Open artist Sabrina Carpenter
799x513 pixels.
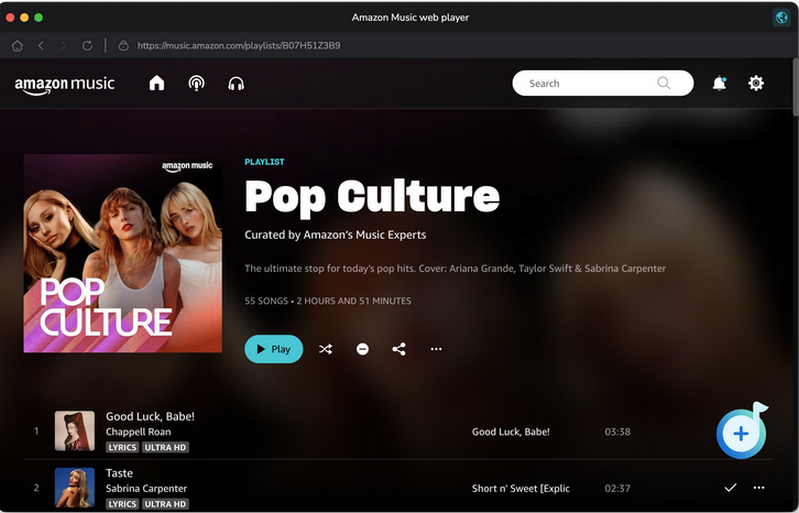(x=146, y=489)
